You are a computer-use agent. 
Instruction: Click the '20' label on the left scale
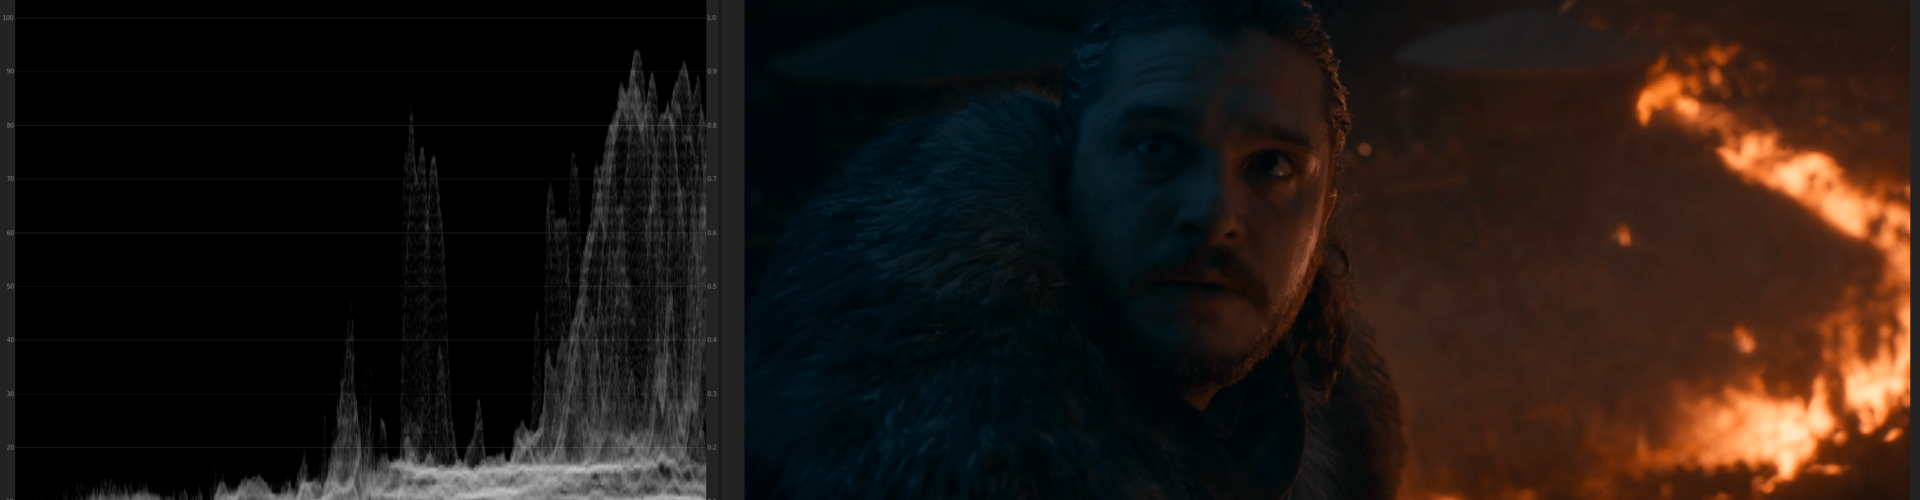tap(10, 448)
